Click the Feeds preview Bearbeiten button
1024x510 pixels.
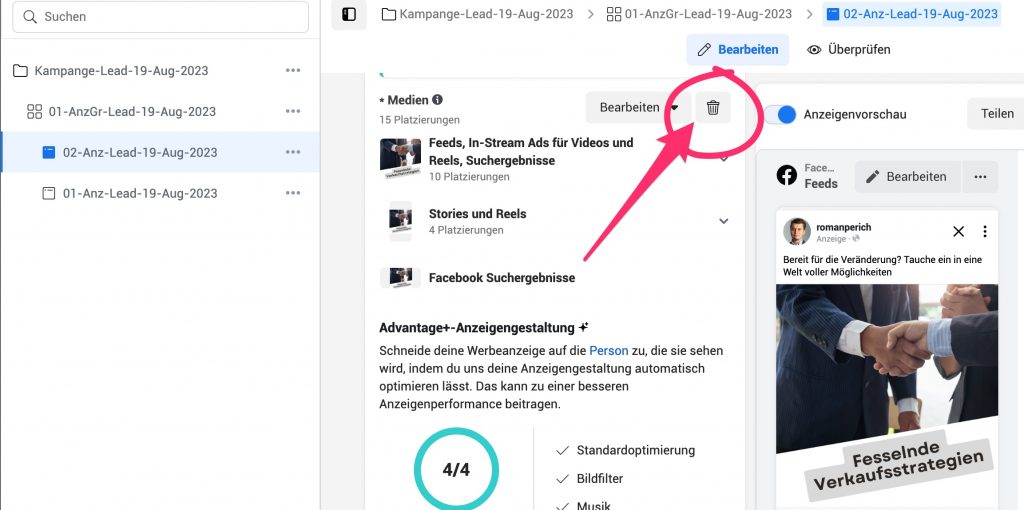click(908, 177)
